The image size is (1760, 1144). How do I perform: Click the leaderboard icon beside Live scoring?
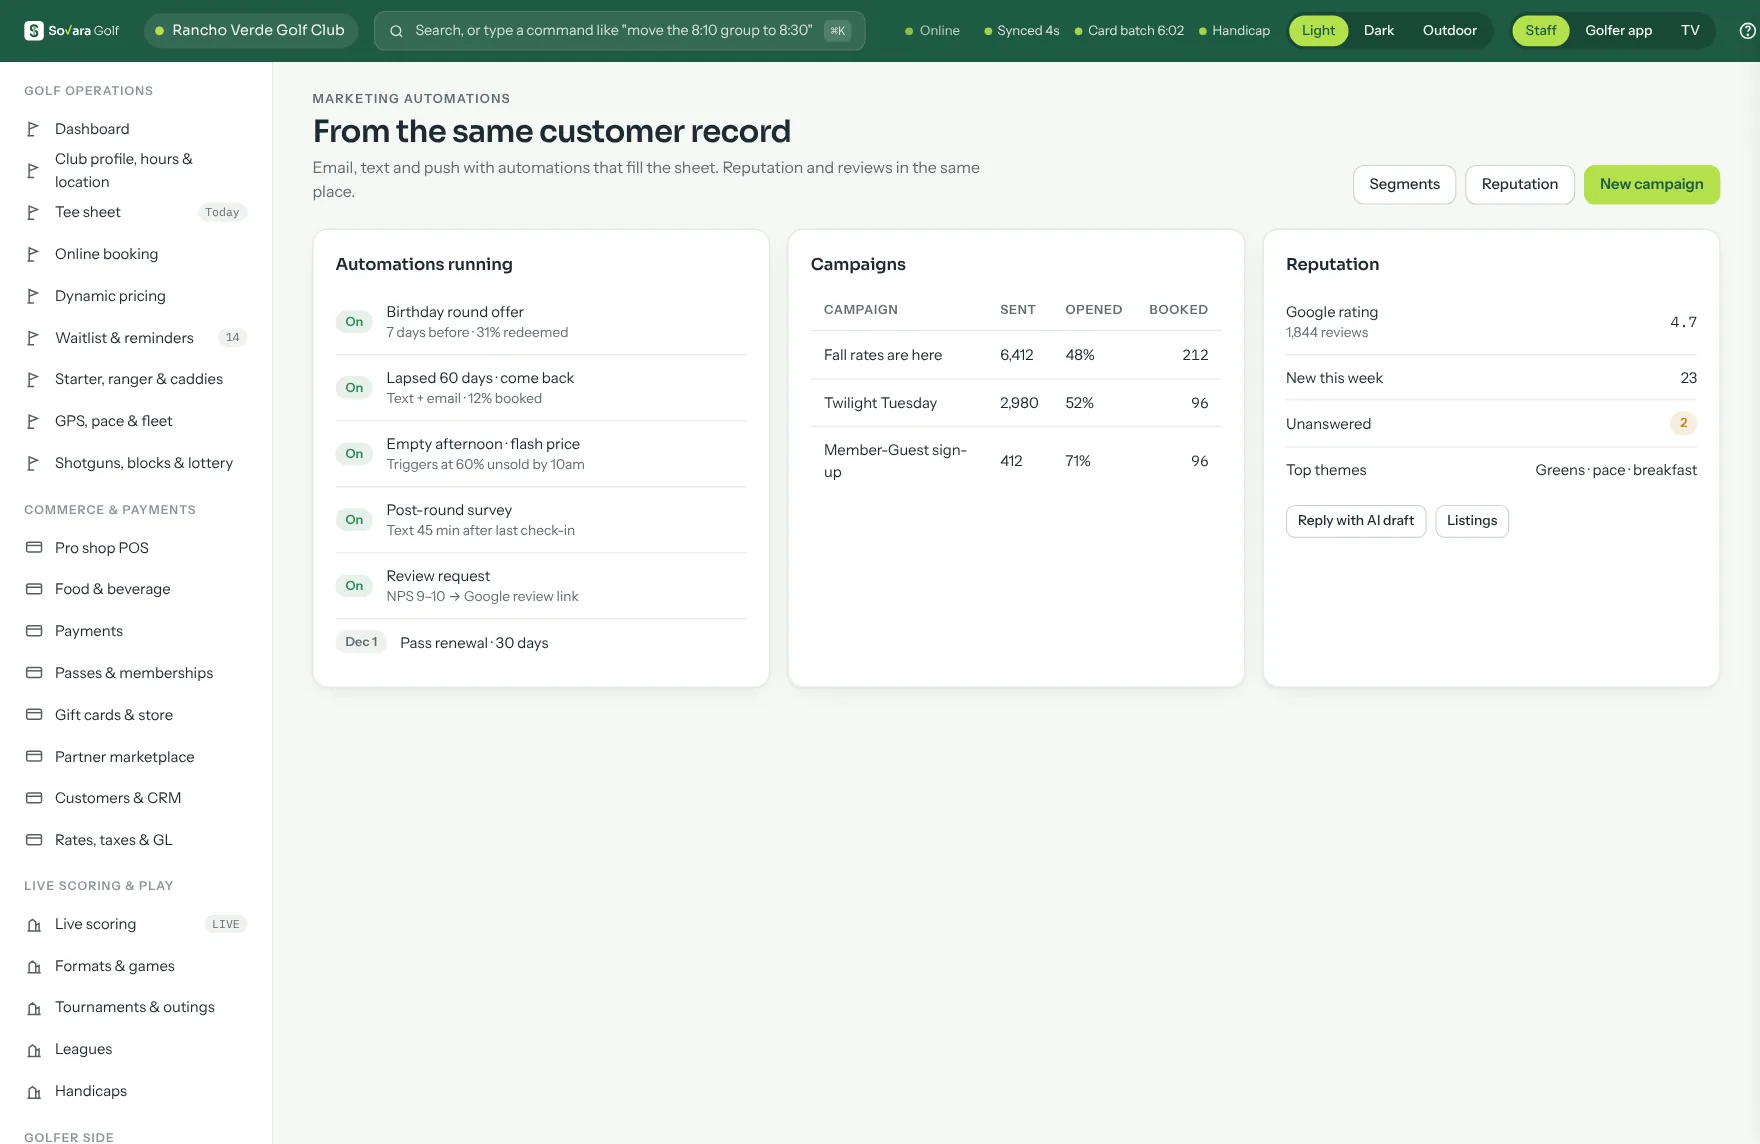(34, 925)
